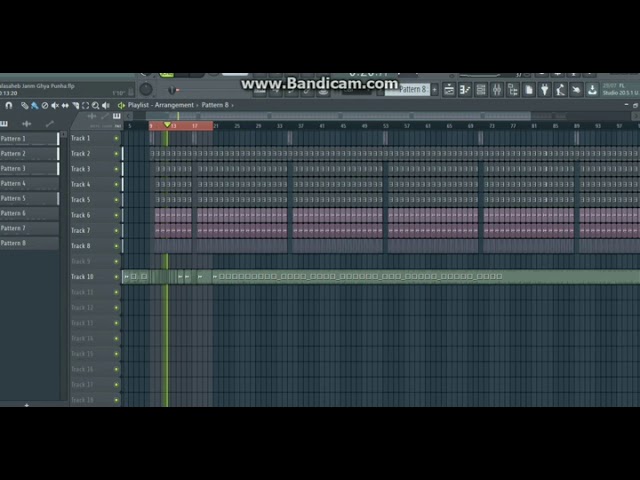Screen dimensions: 640x480
Task: Show automation clips via line icon in picker
Action: pyautogui.click(x=50, y=123)
